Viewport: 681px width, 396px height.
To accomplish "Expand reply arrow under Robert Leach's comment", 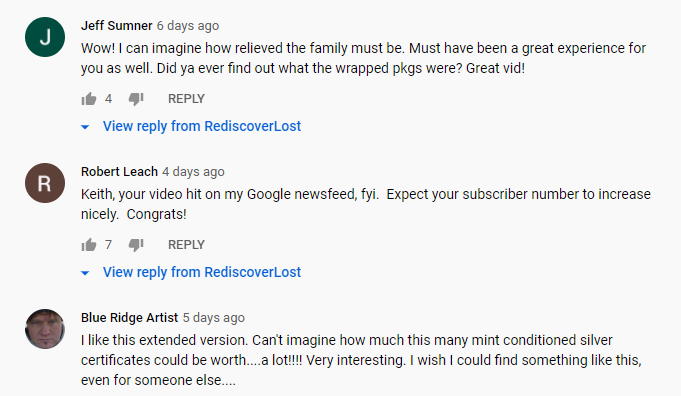I will 85,273.
